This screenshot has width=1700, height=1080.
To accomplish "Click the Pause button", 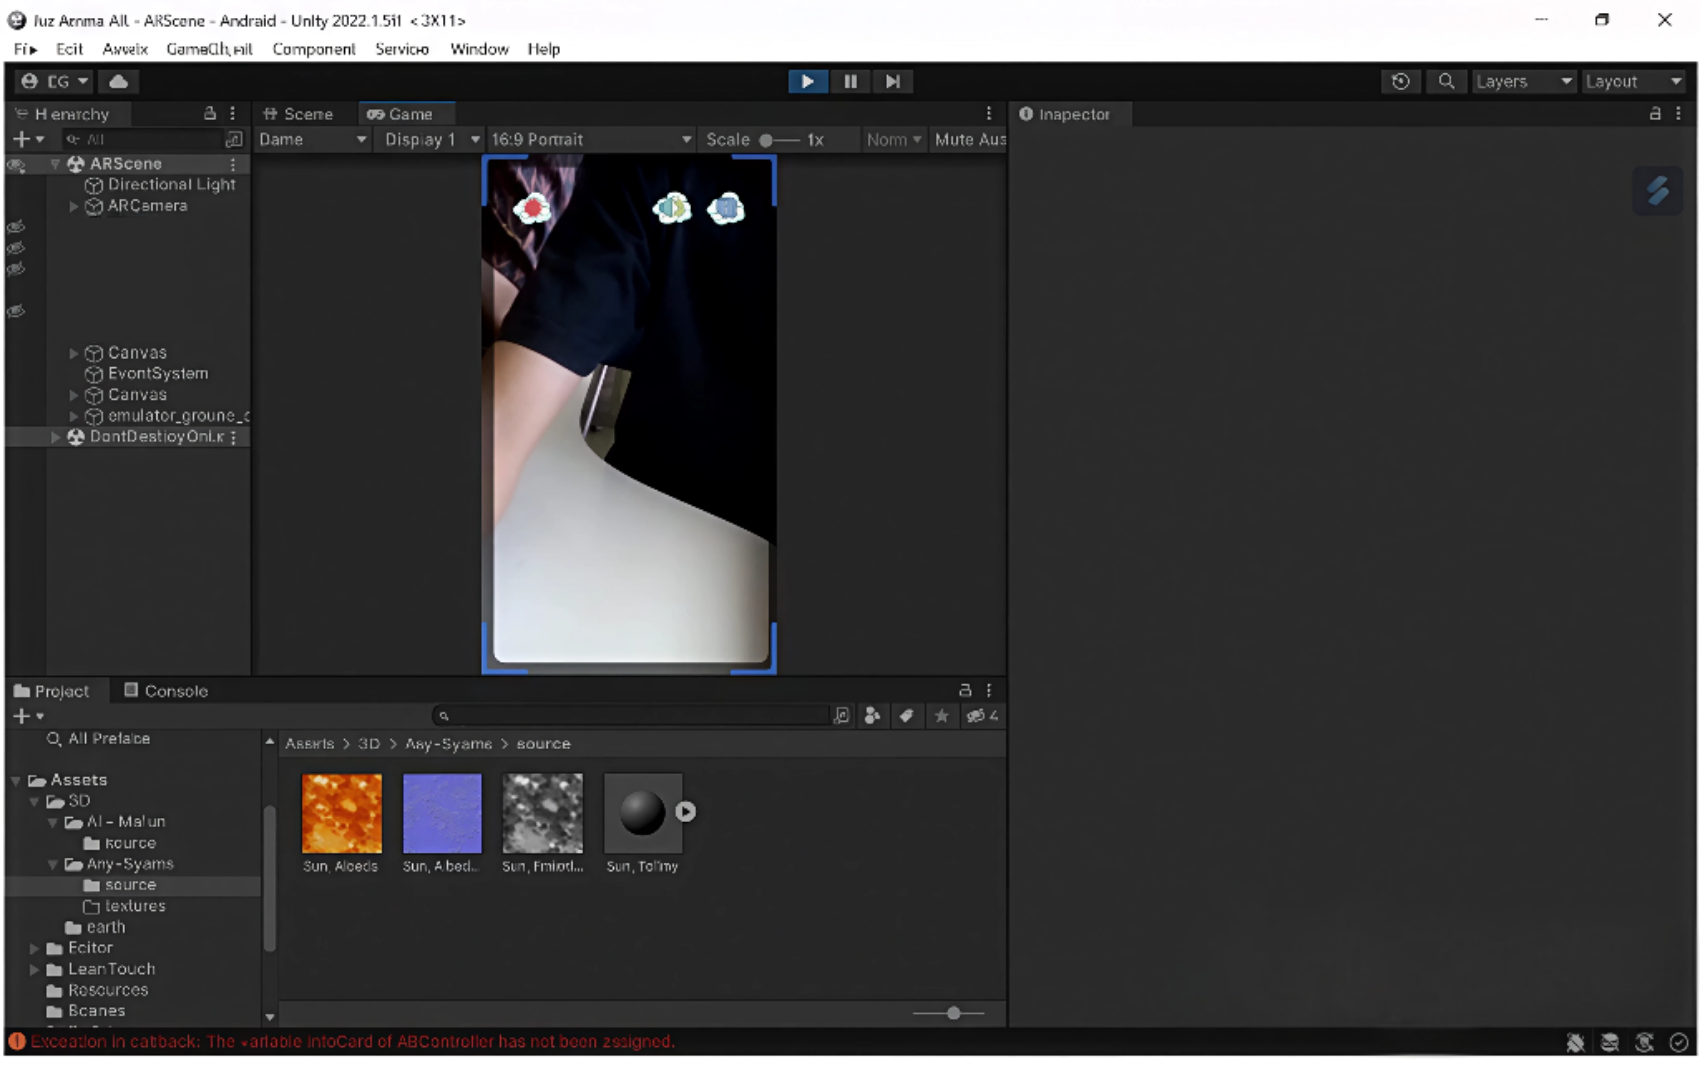I will tap(850, 82).
